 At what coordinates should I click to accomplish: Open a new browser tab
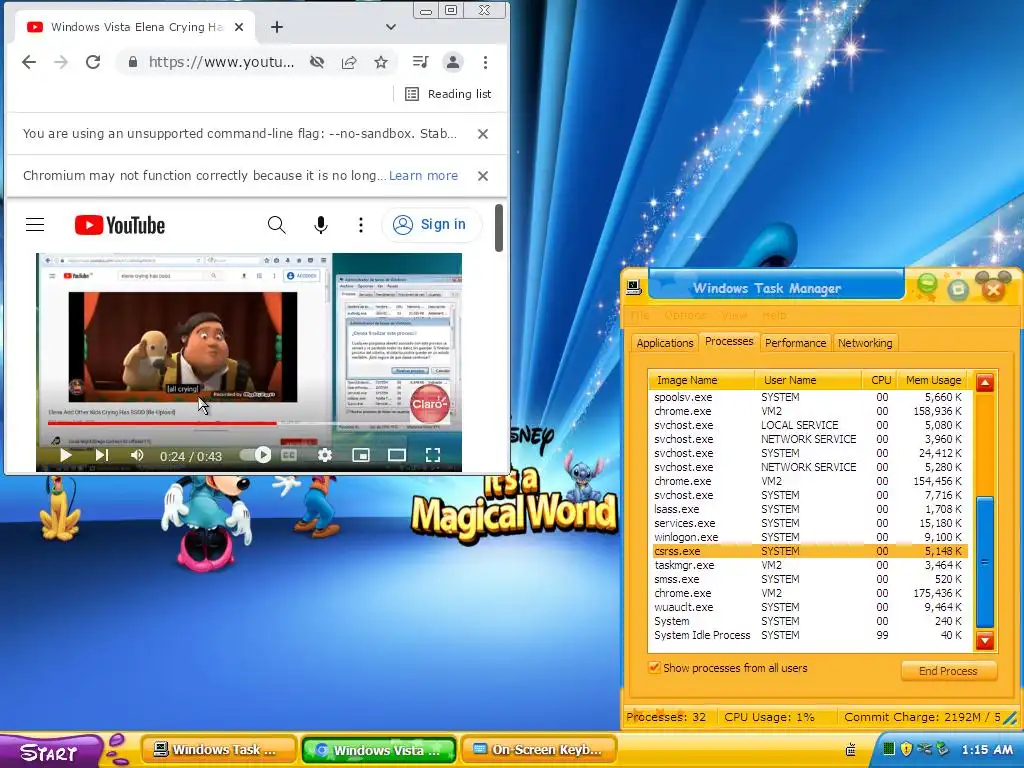[x=277, y=27]
